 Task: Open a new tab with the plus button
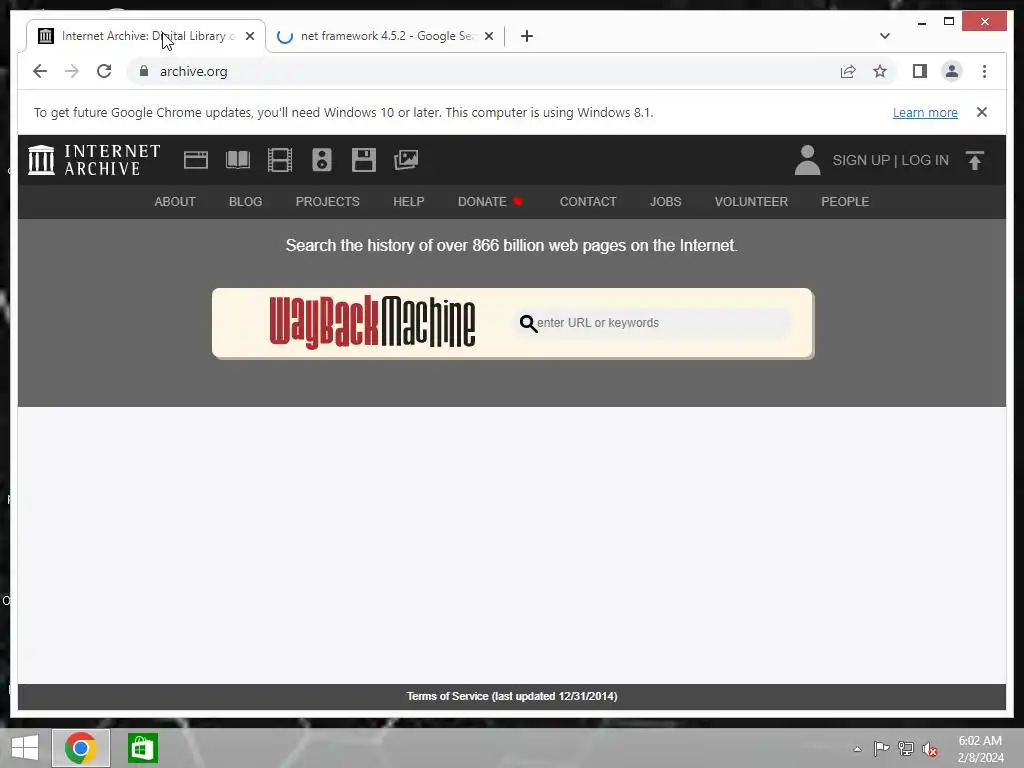click(527, 36)
